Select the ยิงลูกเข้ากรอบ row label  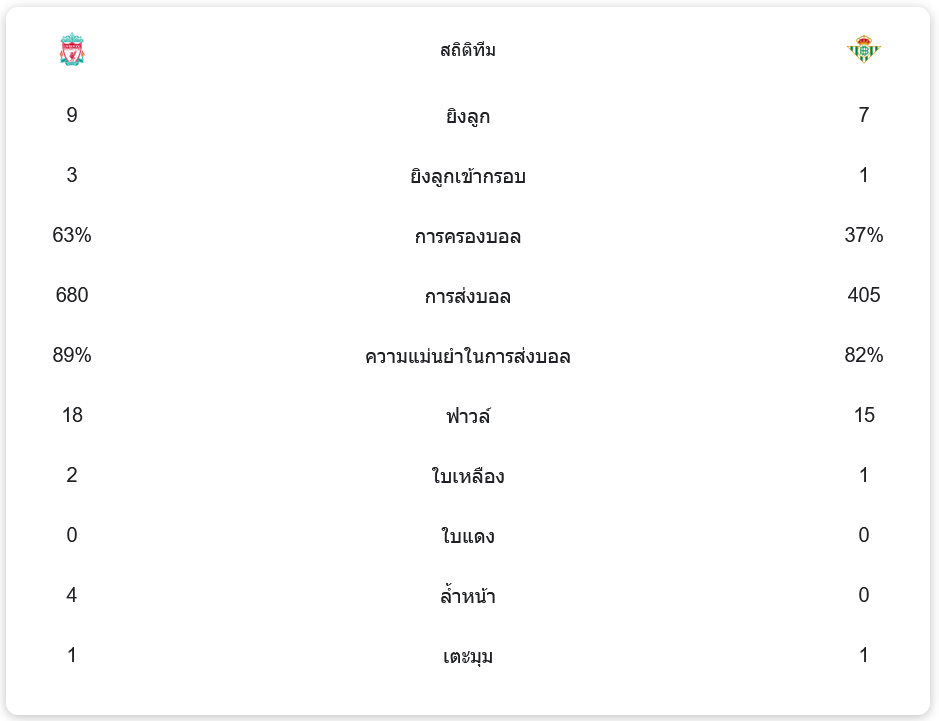[468, 177]
